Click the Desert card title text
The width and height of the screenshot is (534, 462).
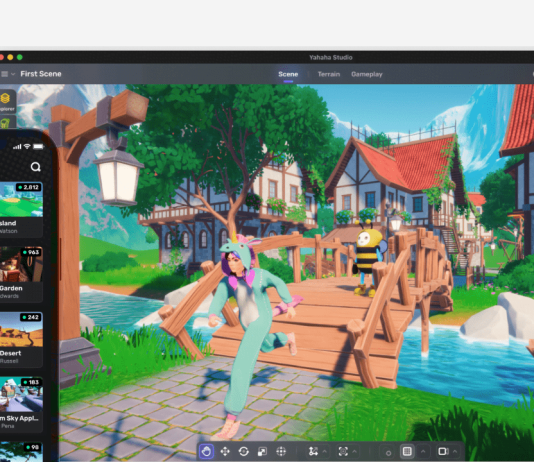(x=11, y=353)
